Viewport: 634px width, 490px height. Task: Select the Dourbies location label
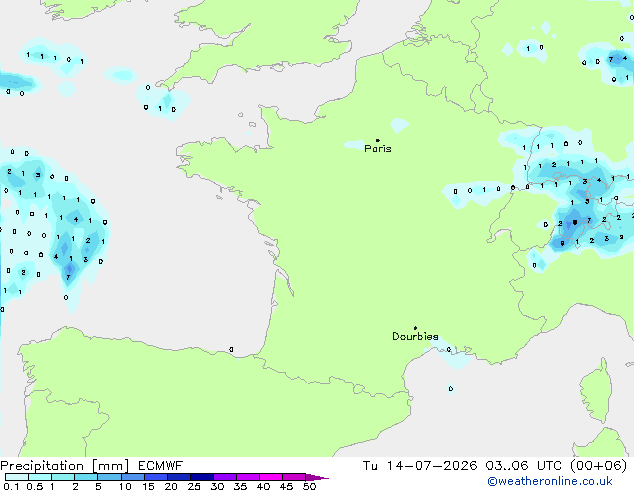click(x=415, y=336)
